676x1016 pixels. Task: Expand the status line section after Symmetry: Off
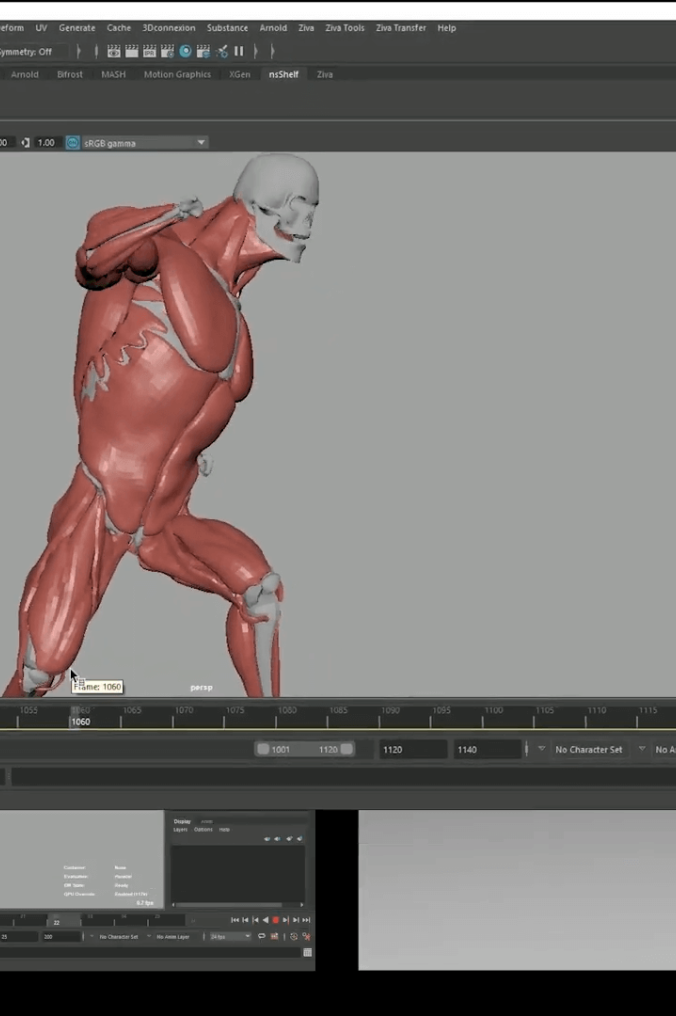[78, 51]
